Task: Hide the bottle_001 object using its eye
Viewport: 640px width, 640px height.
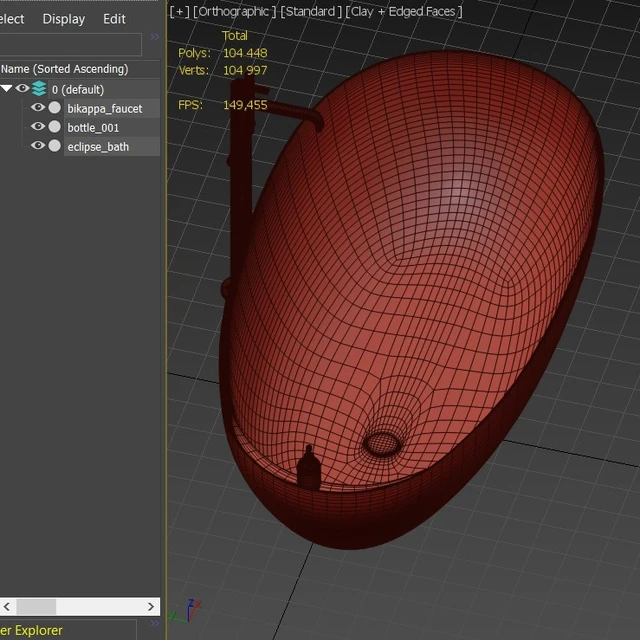Action: coord(38,127)
